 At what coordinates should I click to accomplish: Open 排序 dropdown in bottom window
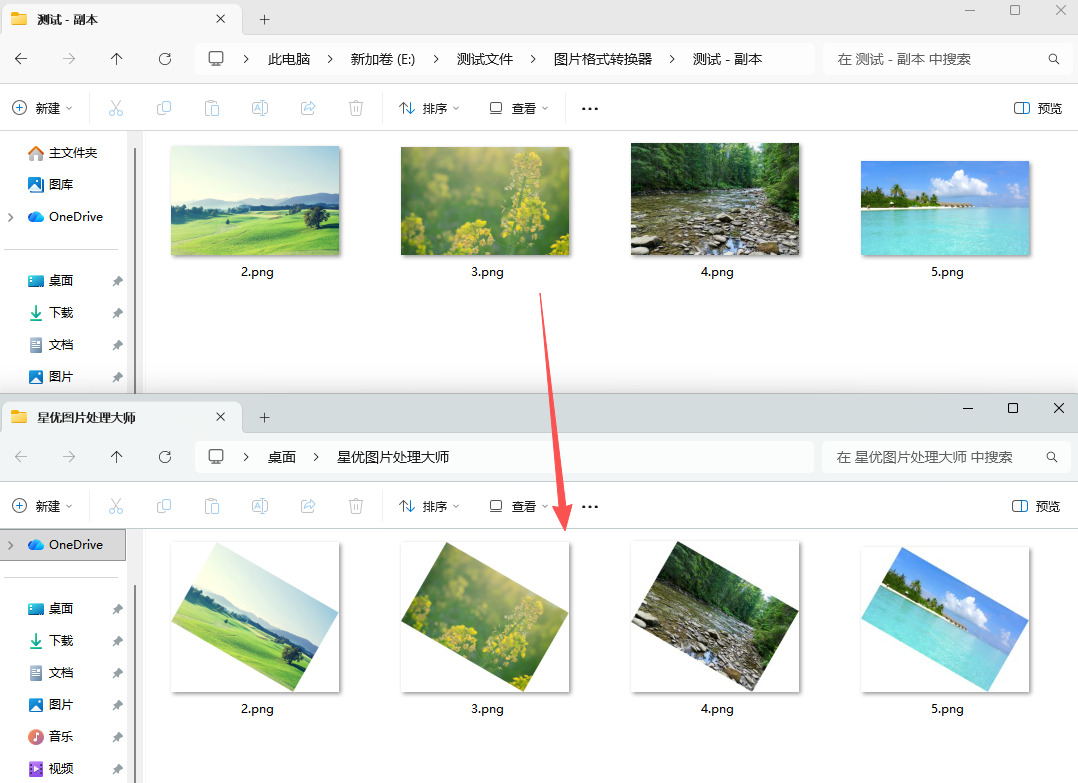(429, 506)
